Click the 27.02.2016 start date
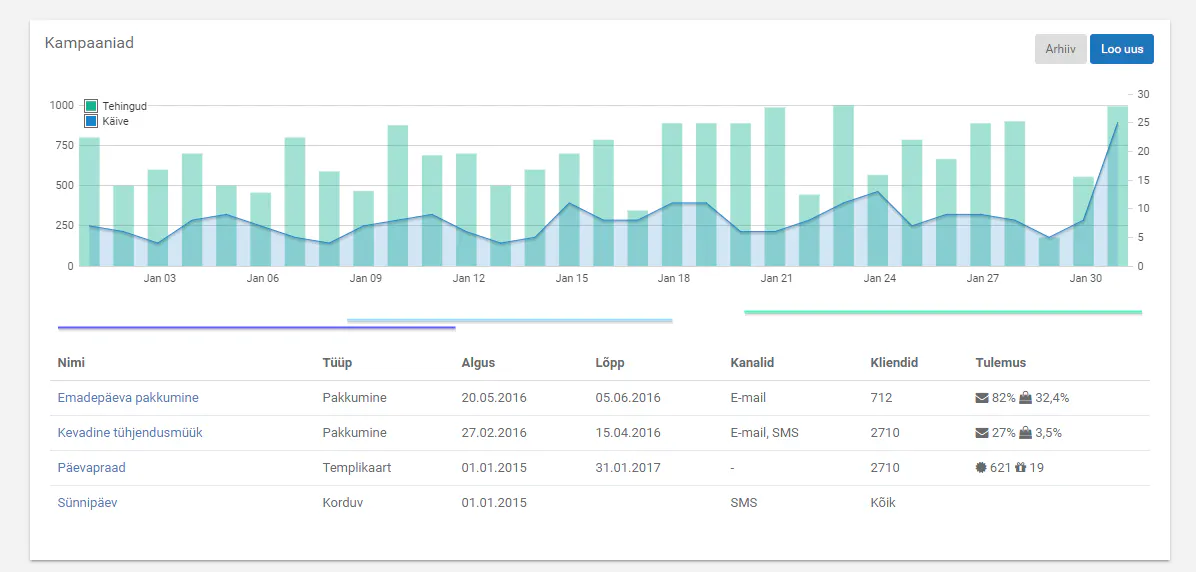Viewport: 1196px width, 572px height. click(494, 432)
